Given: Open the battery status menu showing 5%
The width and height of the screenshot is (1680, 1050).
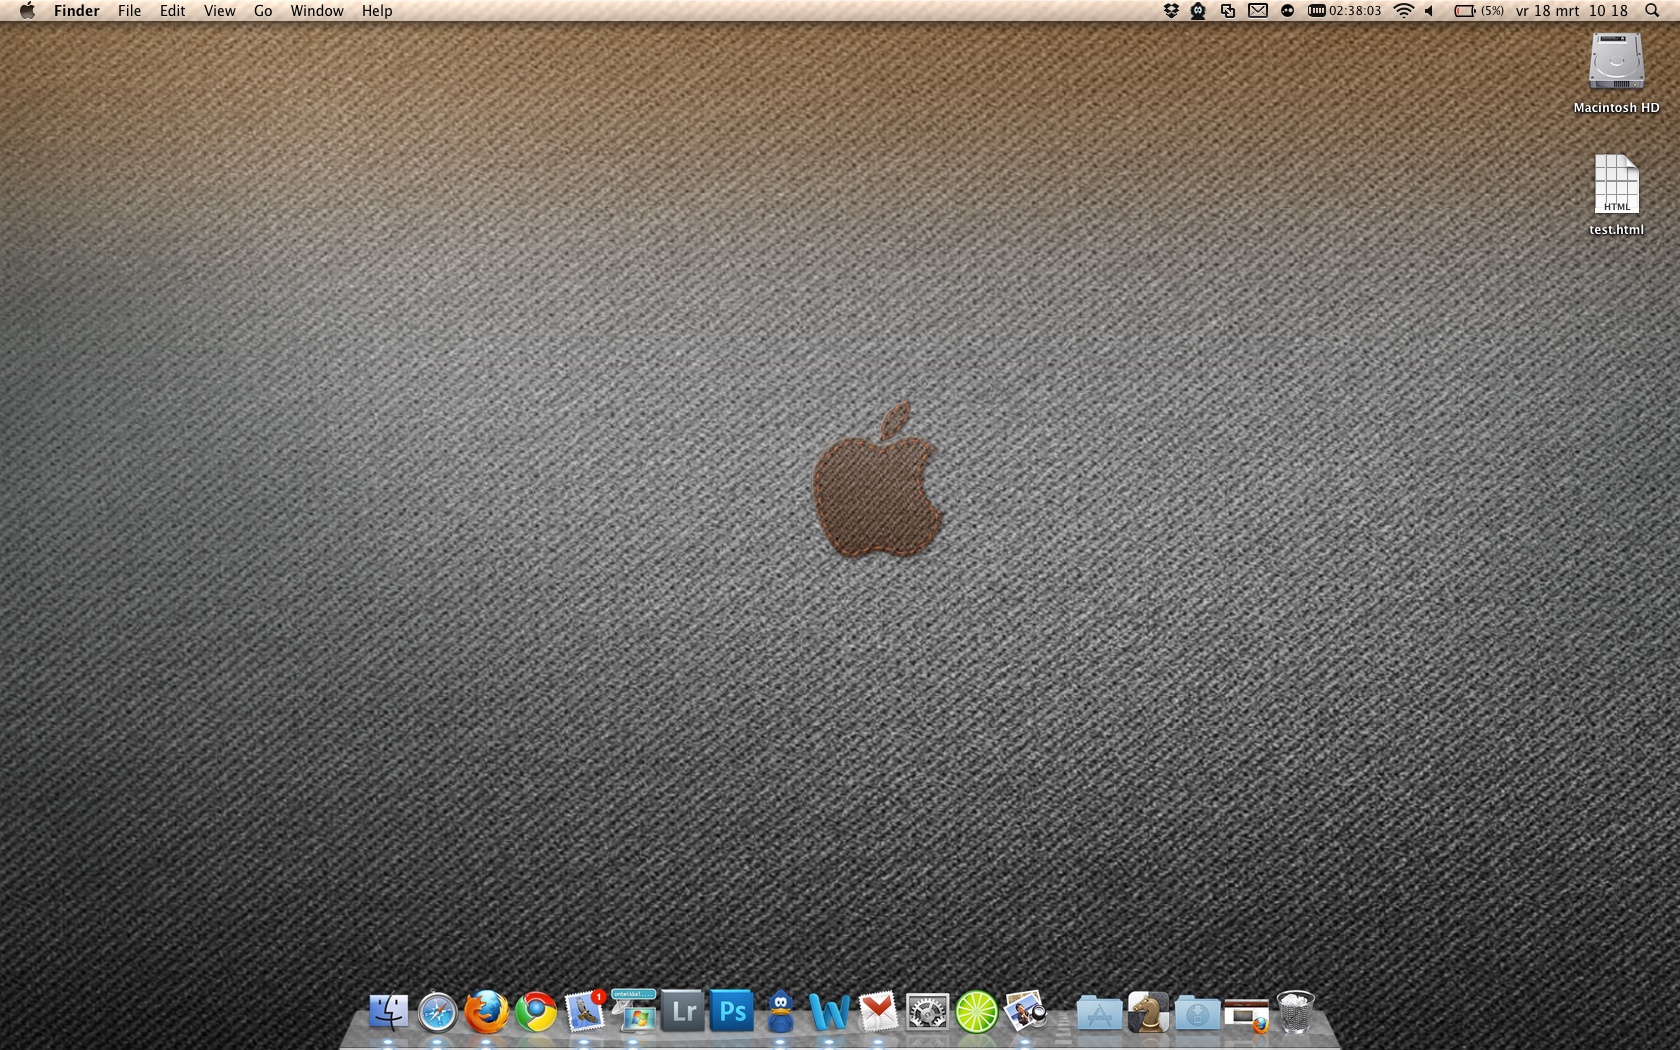Looking at the screenshot, I should pyautogui.click(x=1479, y=11).
